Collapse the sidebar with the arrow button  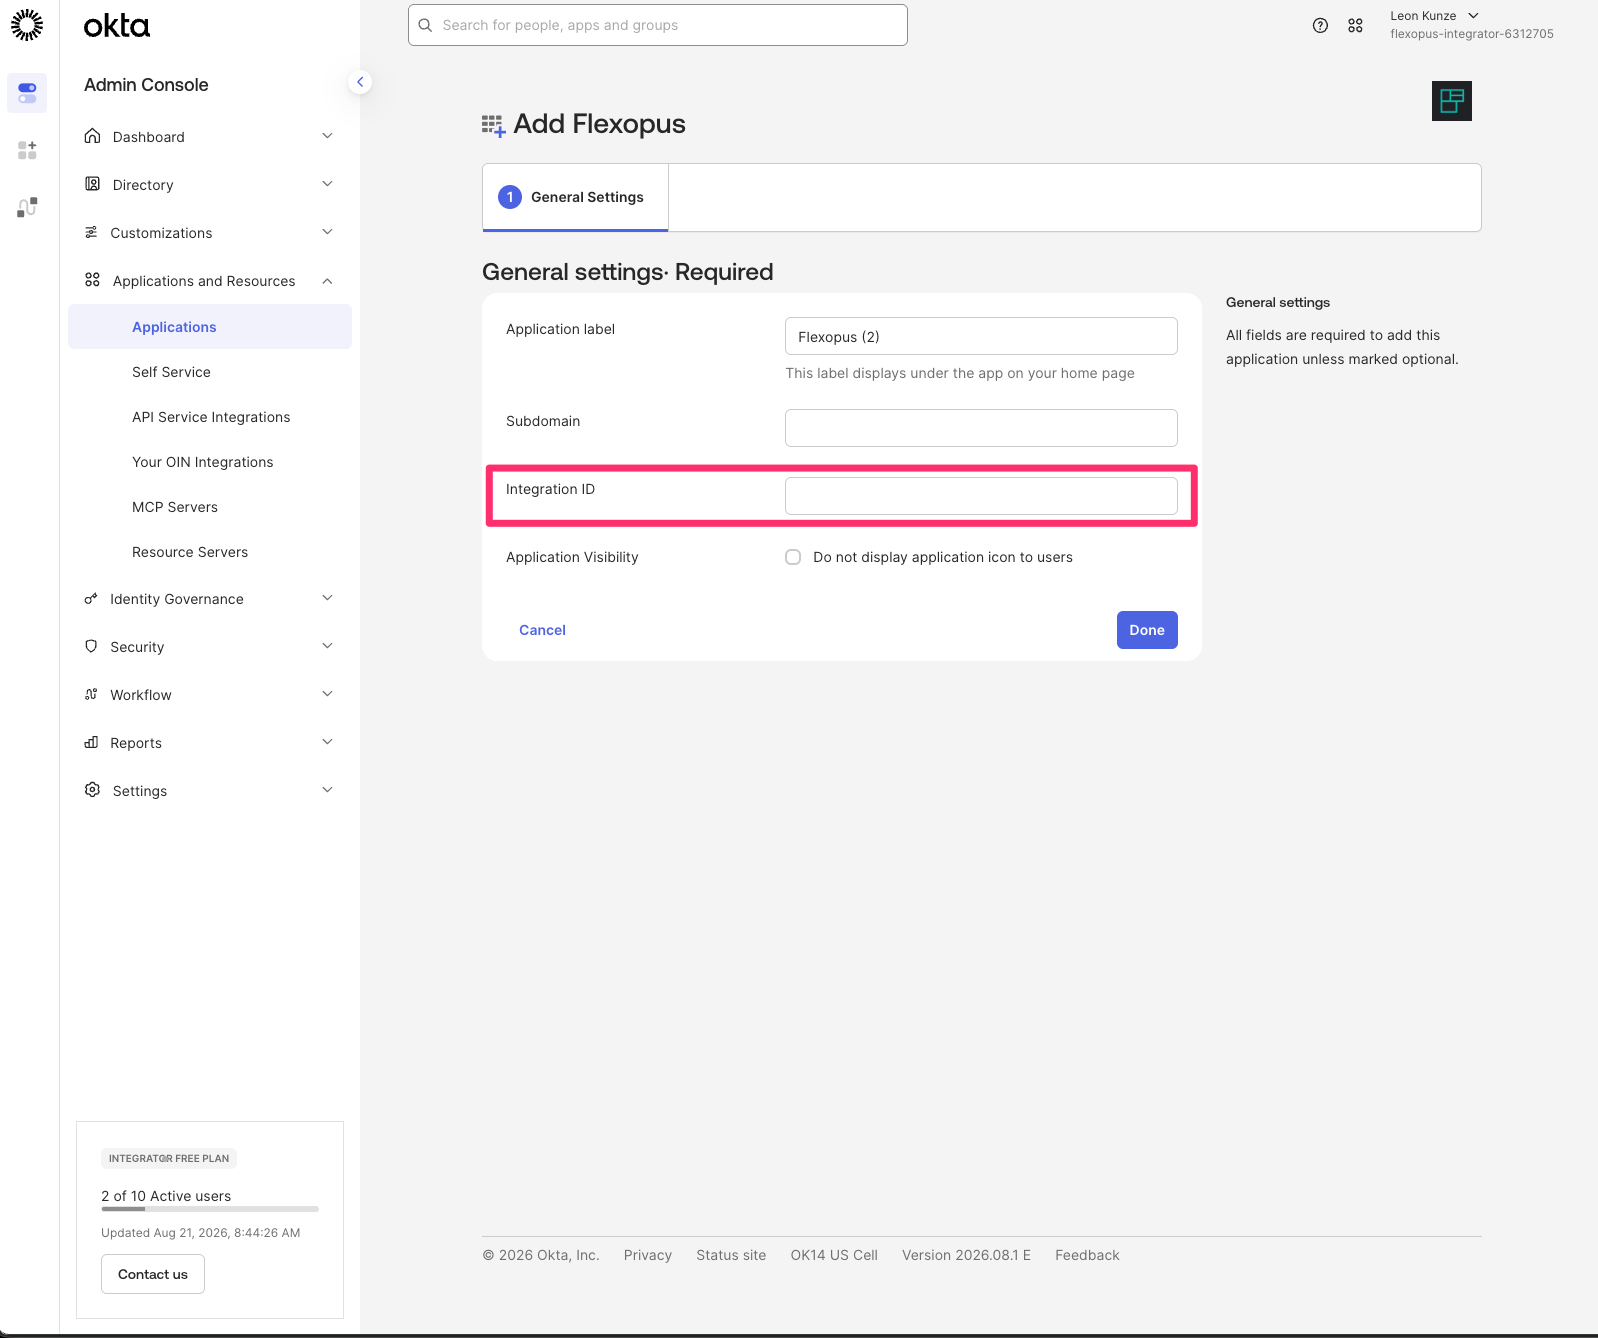coord(360,82)
